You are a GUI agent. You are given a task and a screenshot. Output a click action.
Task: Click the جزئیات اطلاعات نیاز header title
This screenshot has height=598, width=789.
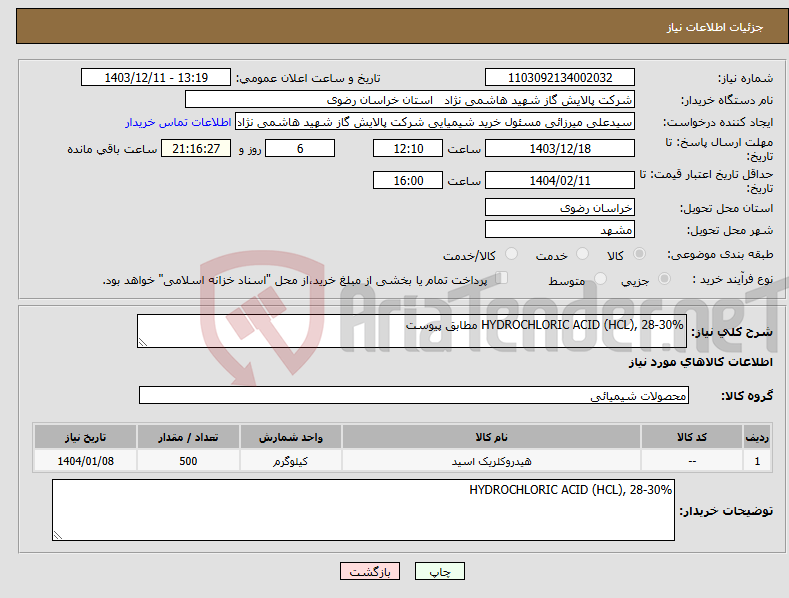(715, 27)
